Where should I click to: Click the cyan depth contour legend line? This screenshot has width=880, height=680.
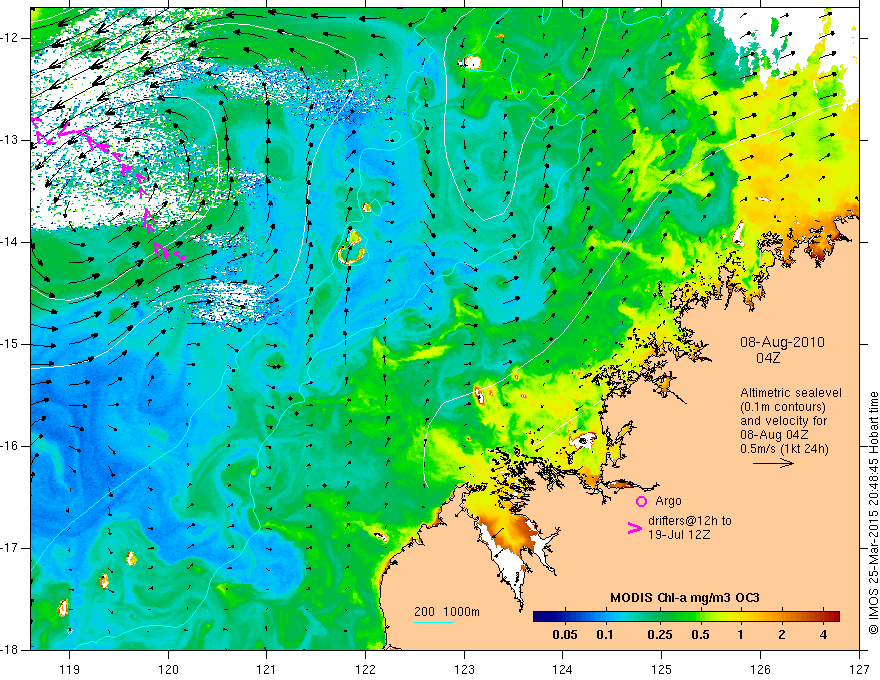click(x=434, y=622)
